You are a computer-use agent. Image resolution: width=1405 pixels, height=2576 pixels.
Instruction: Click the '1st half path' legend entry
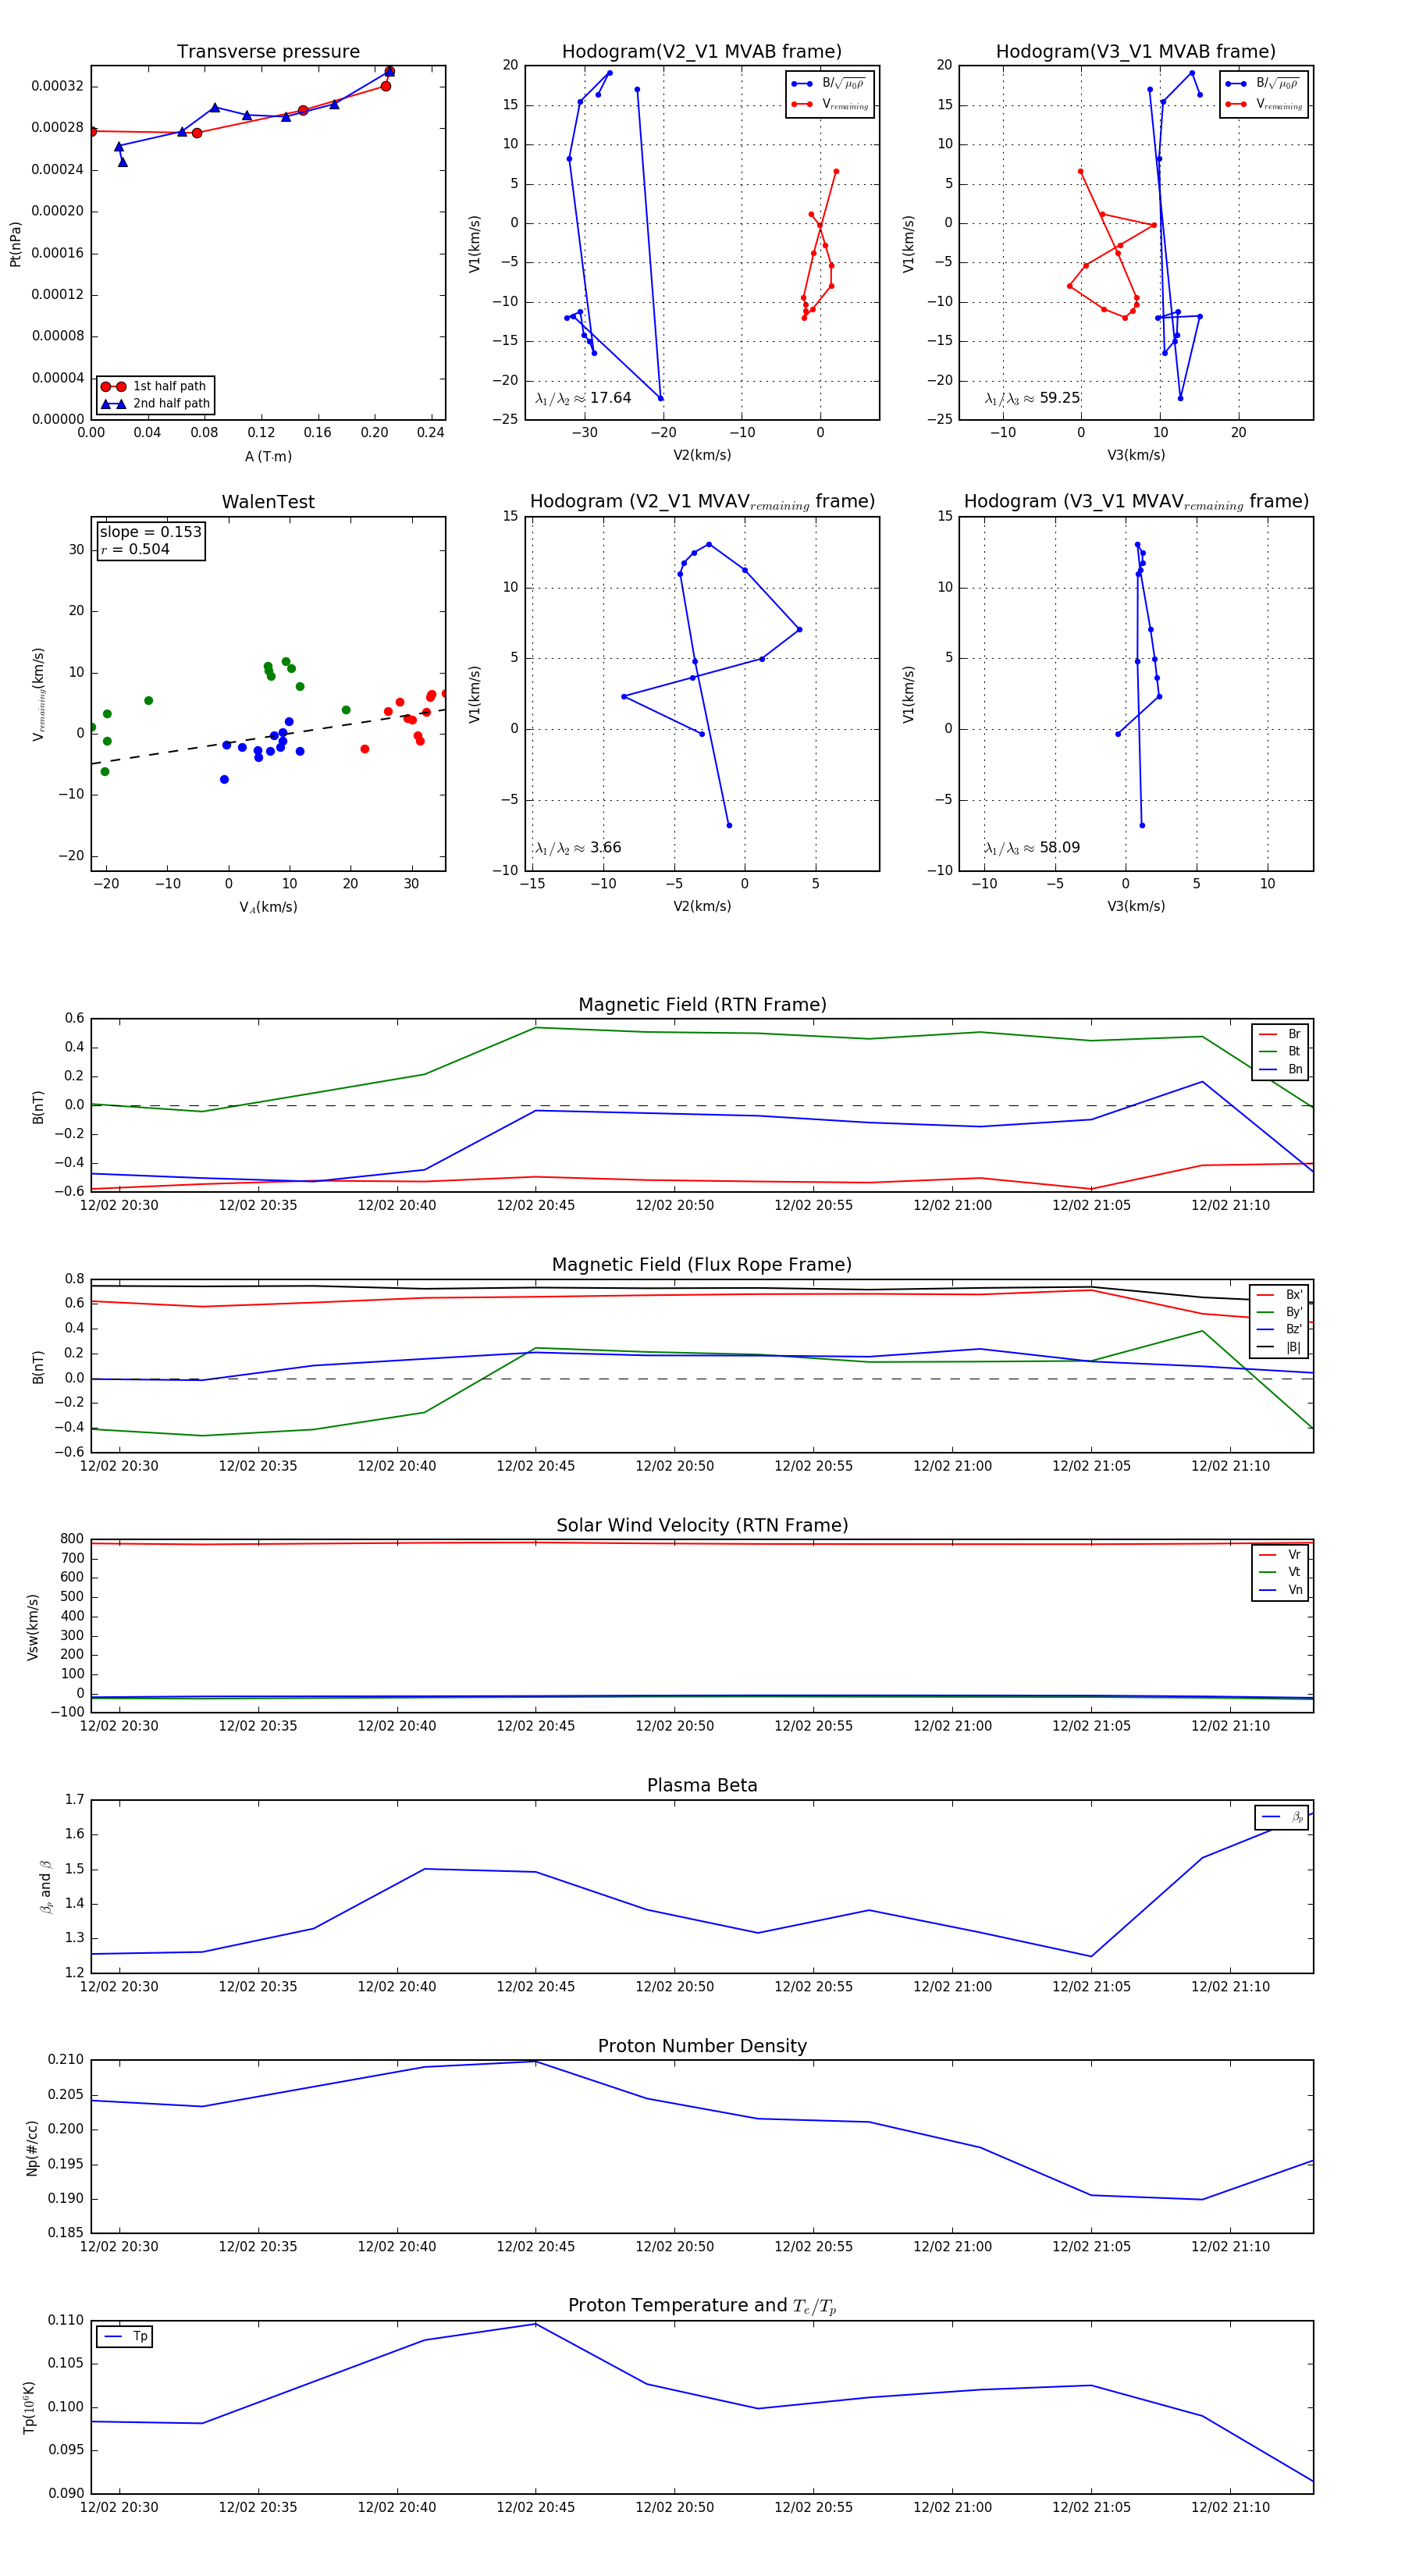[x=155, y=386]
